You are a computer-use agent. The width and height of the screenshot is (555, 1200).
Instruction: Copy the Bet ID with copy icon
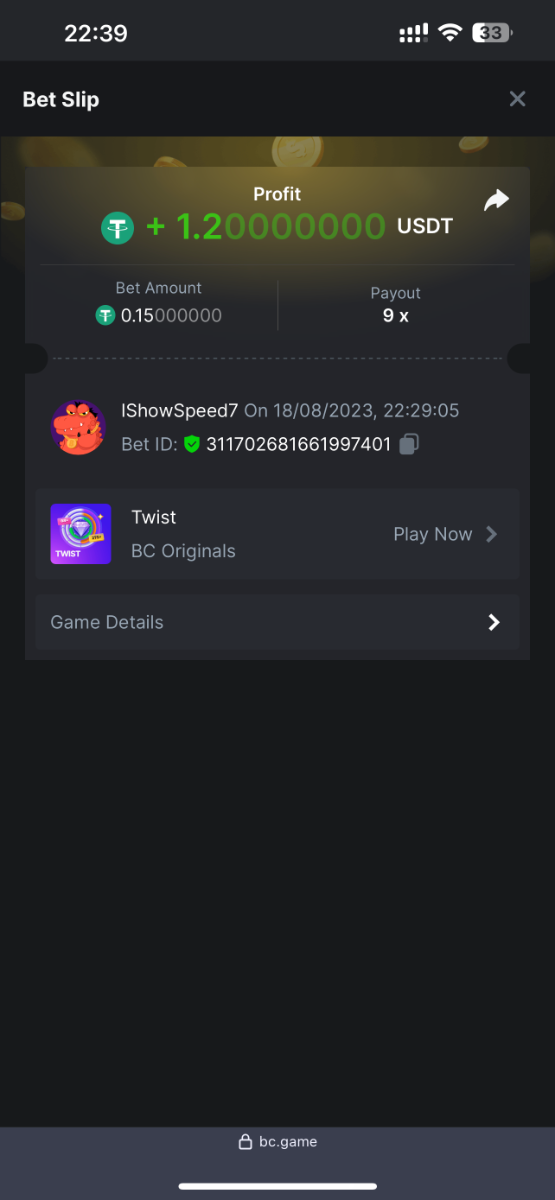coord(409,444)
